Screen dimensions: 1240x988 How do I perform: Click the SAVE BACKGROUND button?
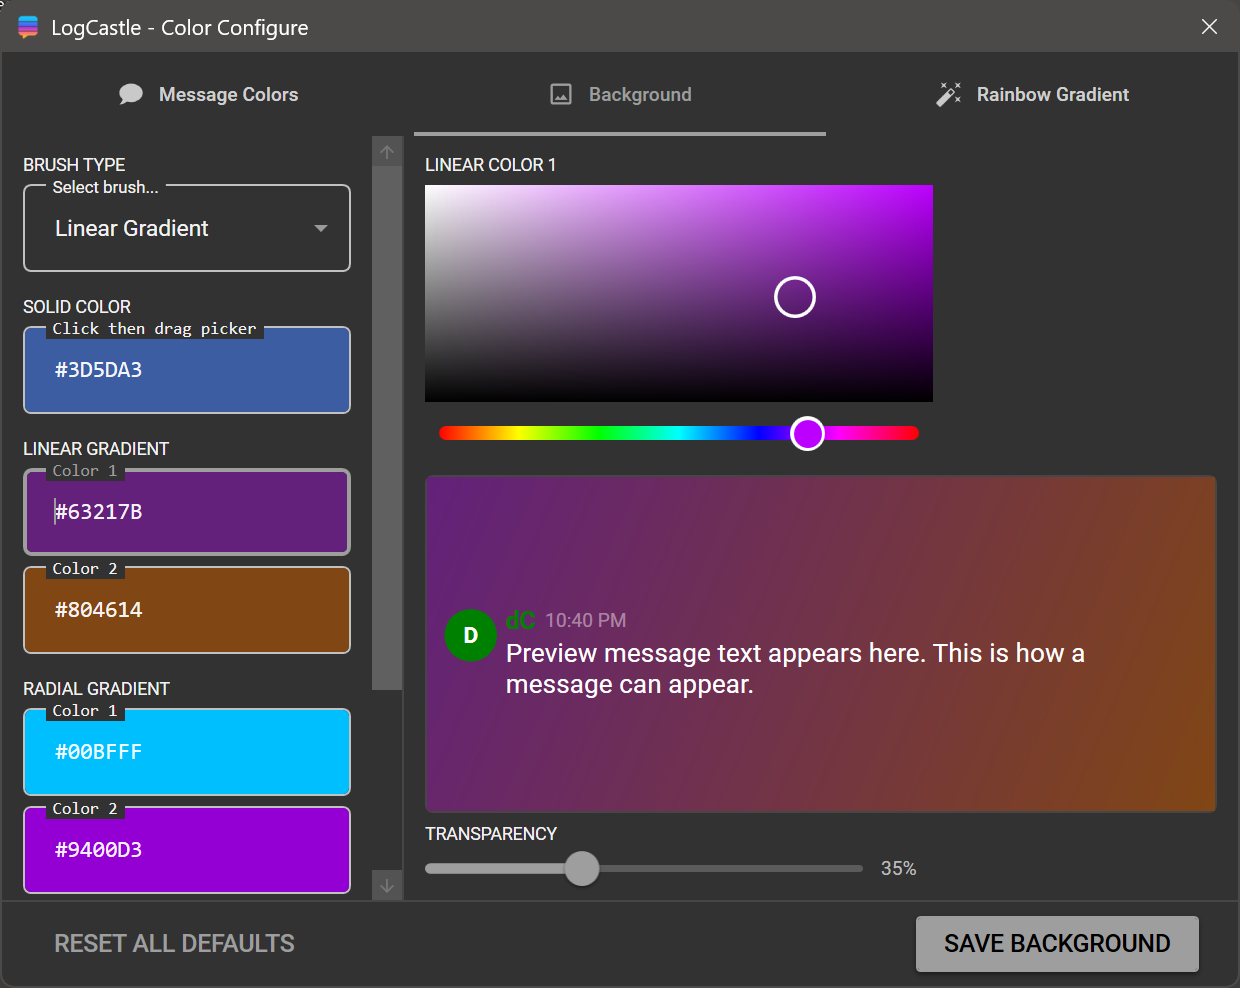click(1057, 943)
